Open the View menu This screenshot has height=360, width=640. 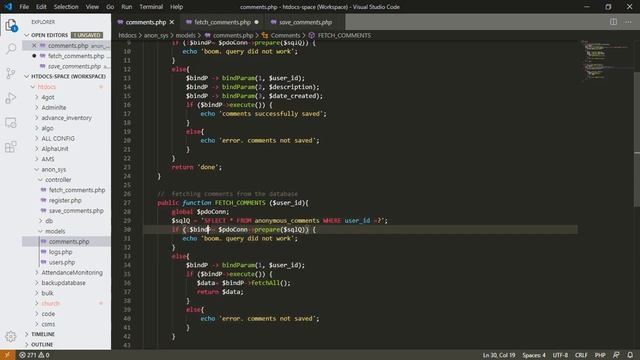(x=92, y=7)
